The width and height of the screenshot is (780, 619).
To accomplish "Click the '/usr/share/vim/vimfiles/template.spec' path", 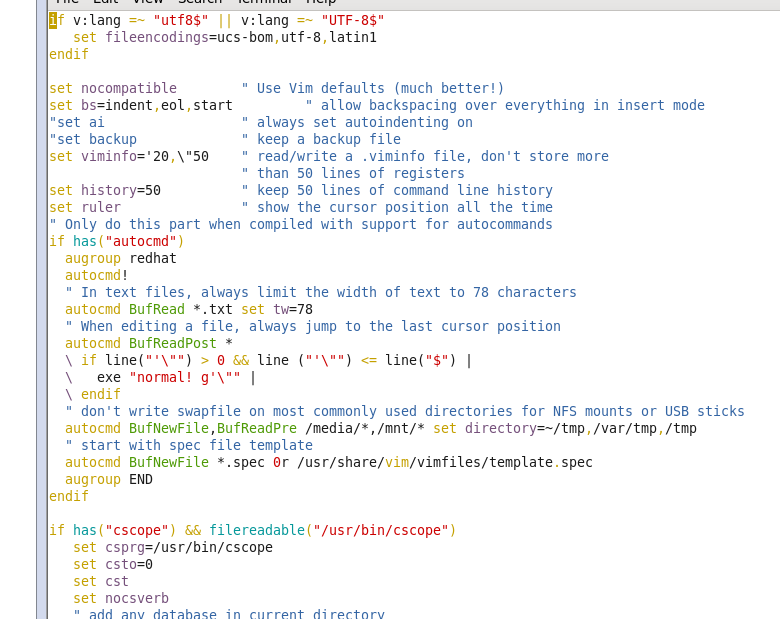I will [x=445, y=462].
